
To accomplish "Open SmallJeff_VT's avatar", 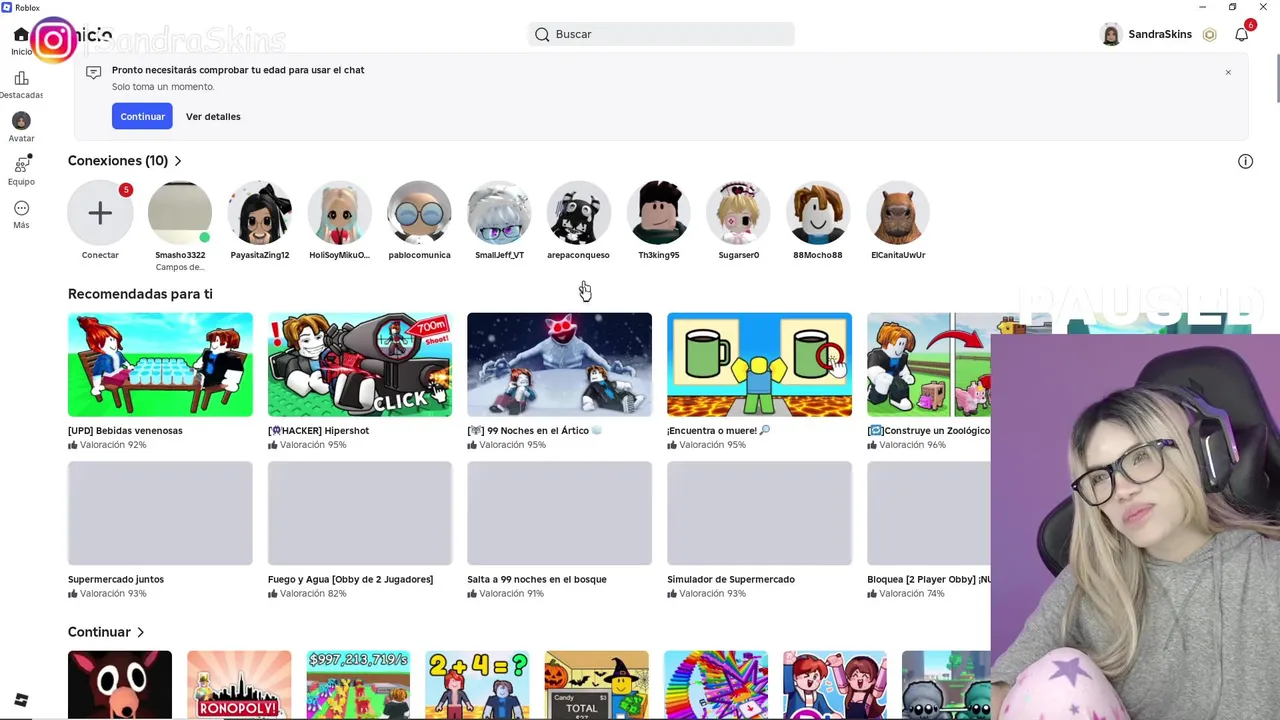I will 499,212.
